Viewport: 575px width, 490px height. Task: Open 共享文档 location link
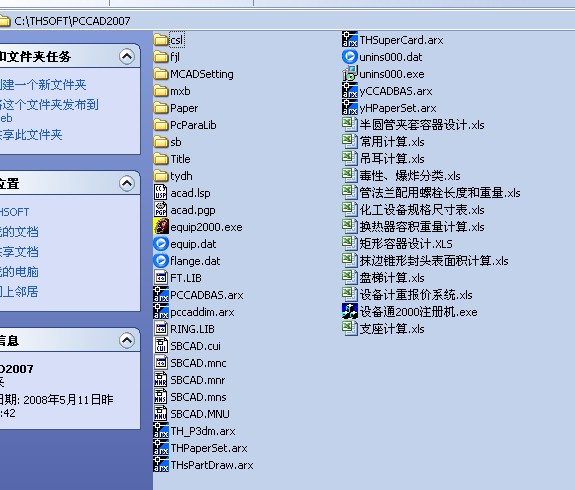(x=19, y=252)
